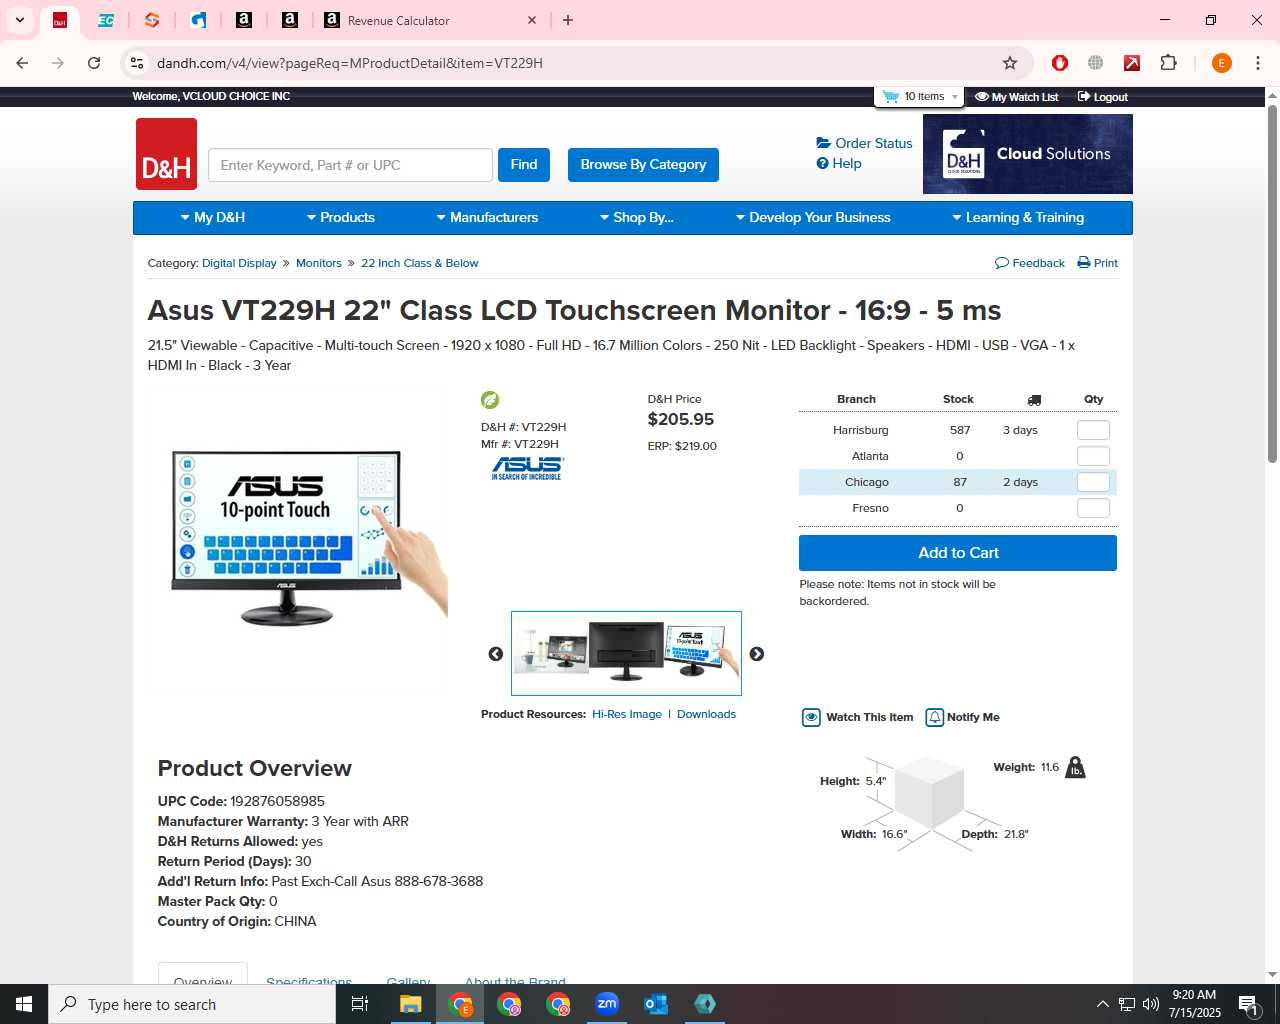Open browser tab search dropdown
Screen dimensions: 1280x1024
(20, 20)
